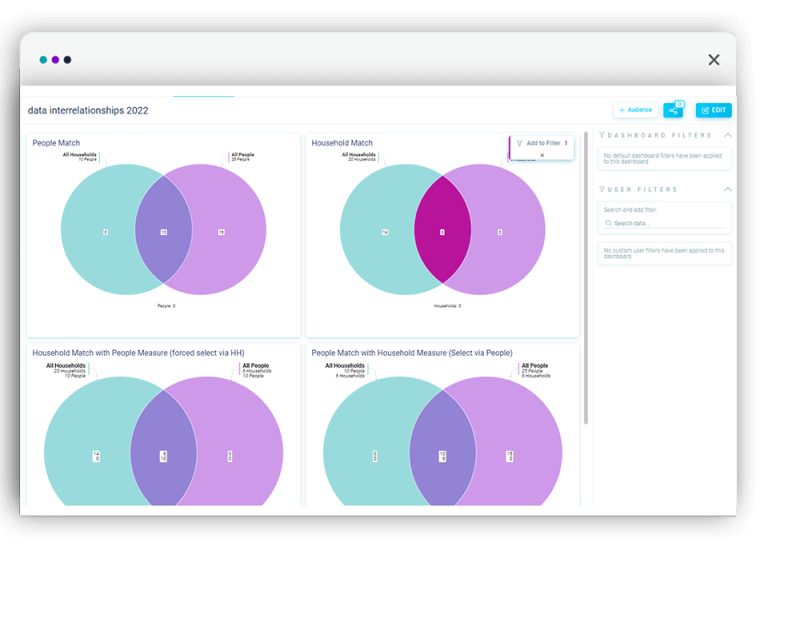800x622 pixels.
Task: Click the User Filters funnel icon
Action: 602,188
